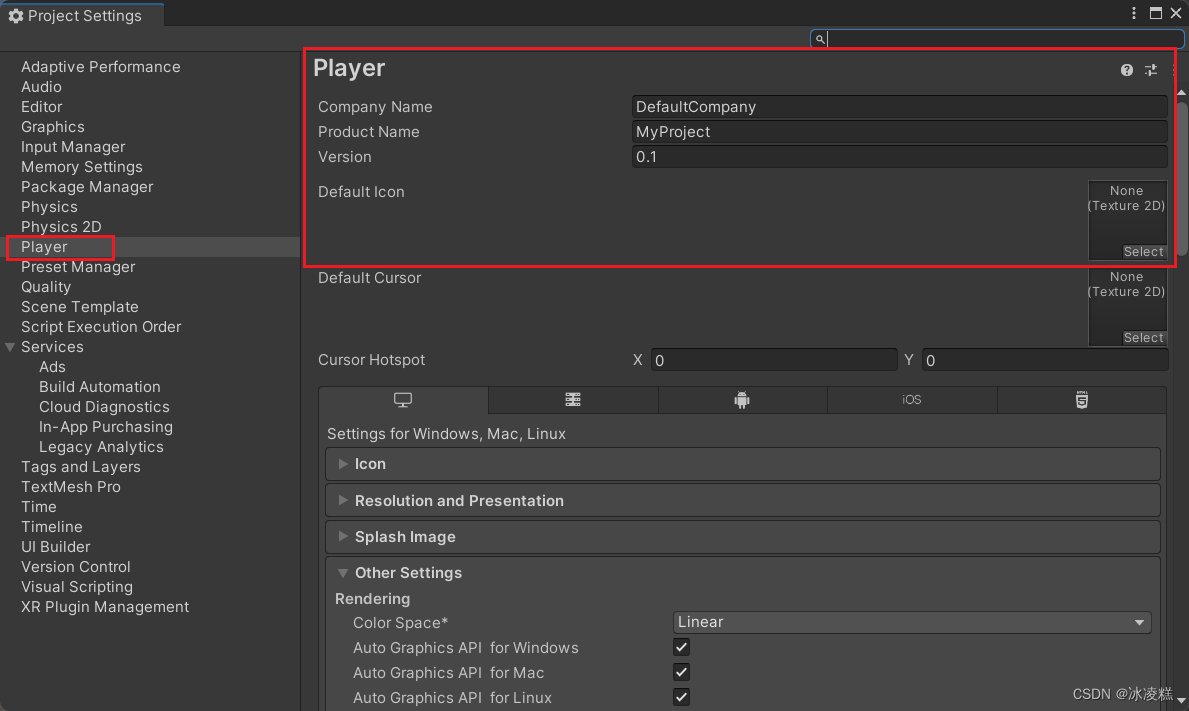Toggle Auto Graphics API for Mac

pyautogui.click(x=681, y=672)
